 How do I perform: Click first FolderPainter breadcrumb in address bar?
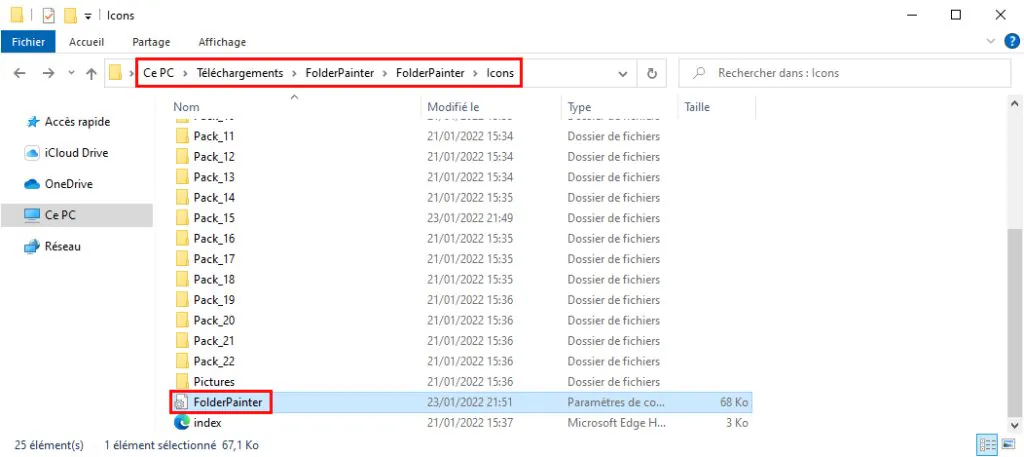click(x=340, y=73)
